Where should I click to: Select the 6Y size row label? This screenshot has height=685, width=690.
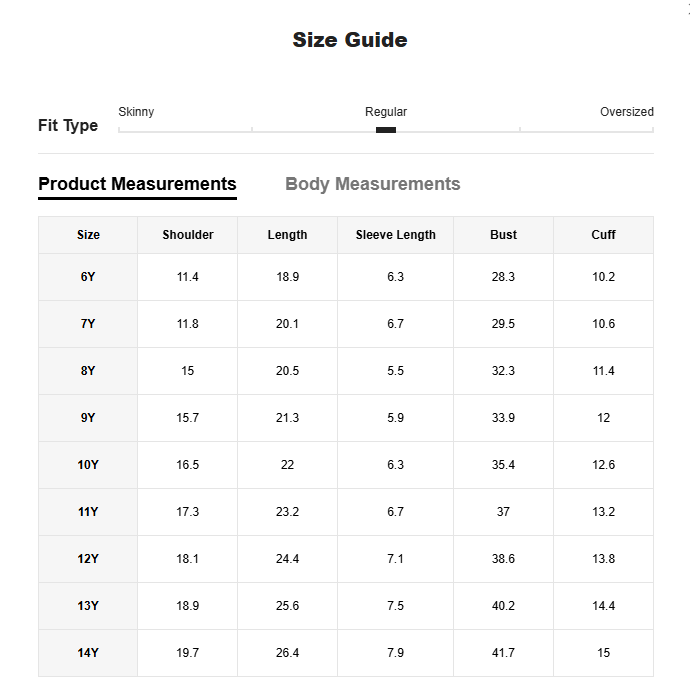(88, 277)
